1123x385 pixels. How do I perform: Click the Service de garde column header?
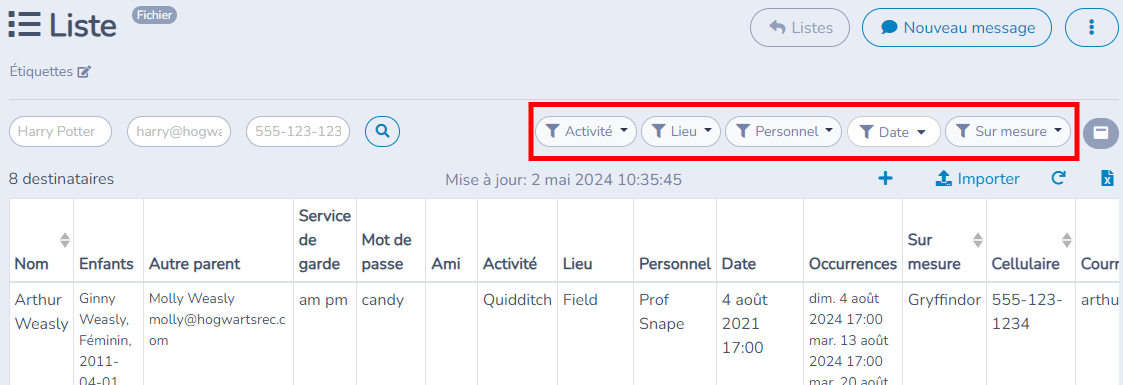click(x=324, y=240)
